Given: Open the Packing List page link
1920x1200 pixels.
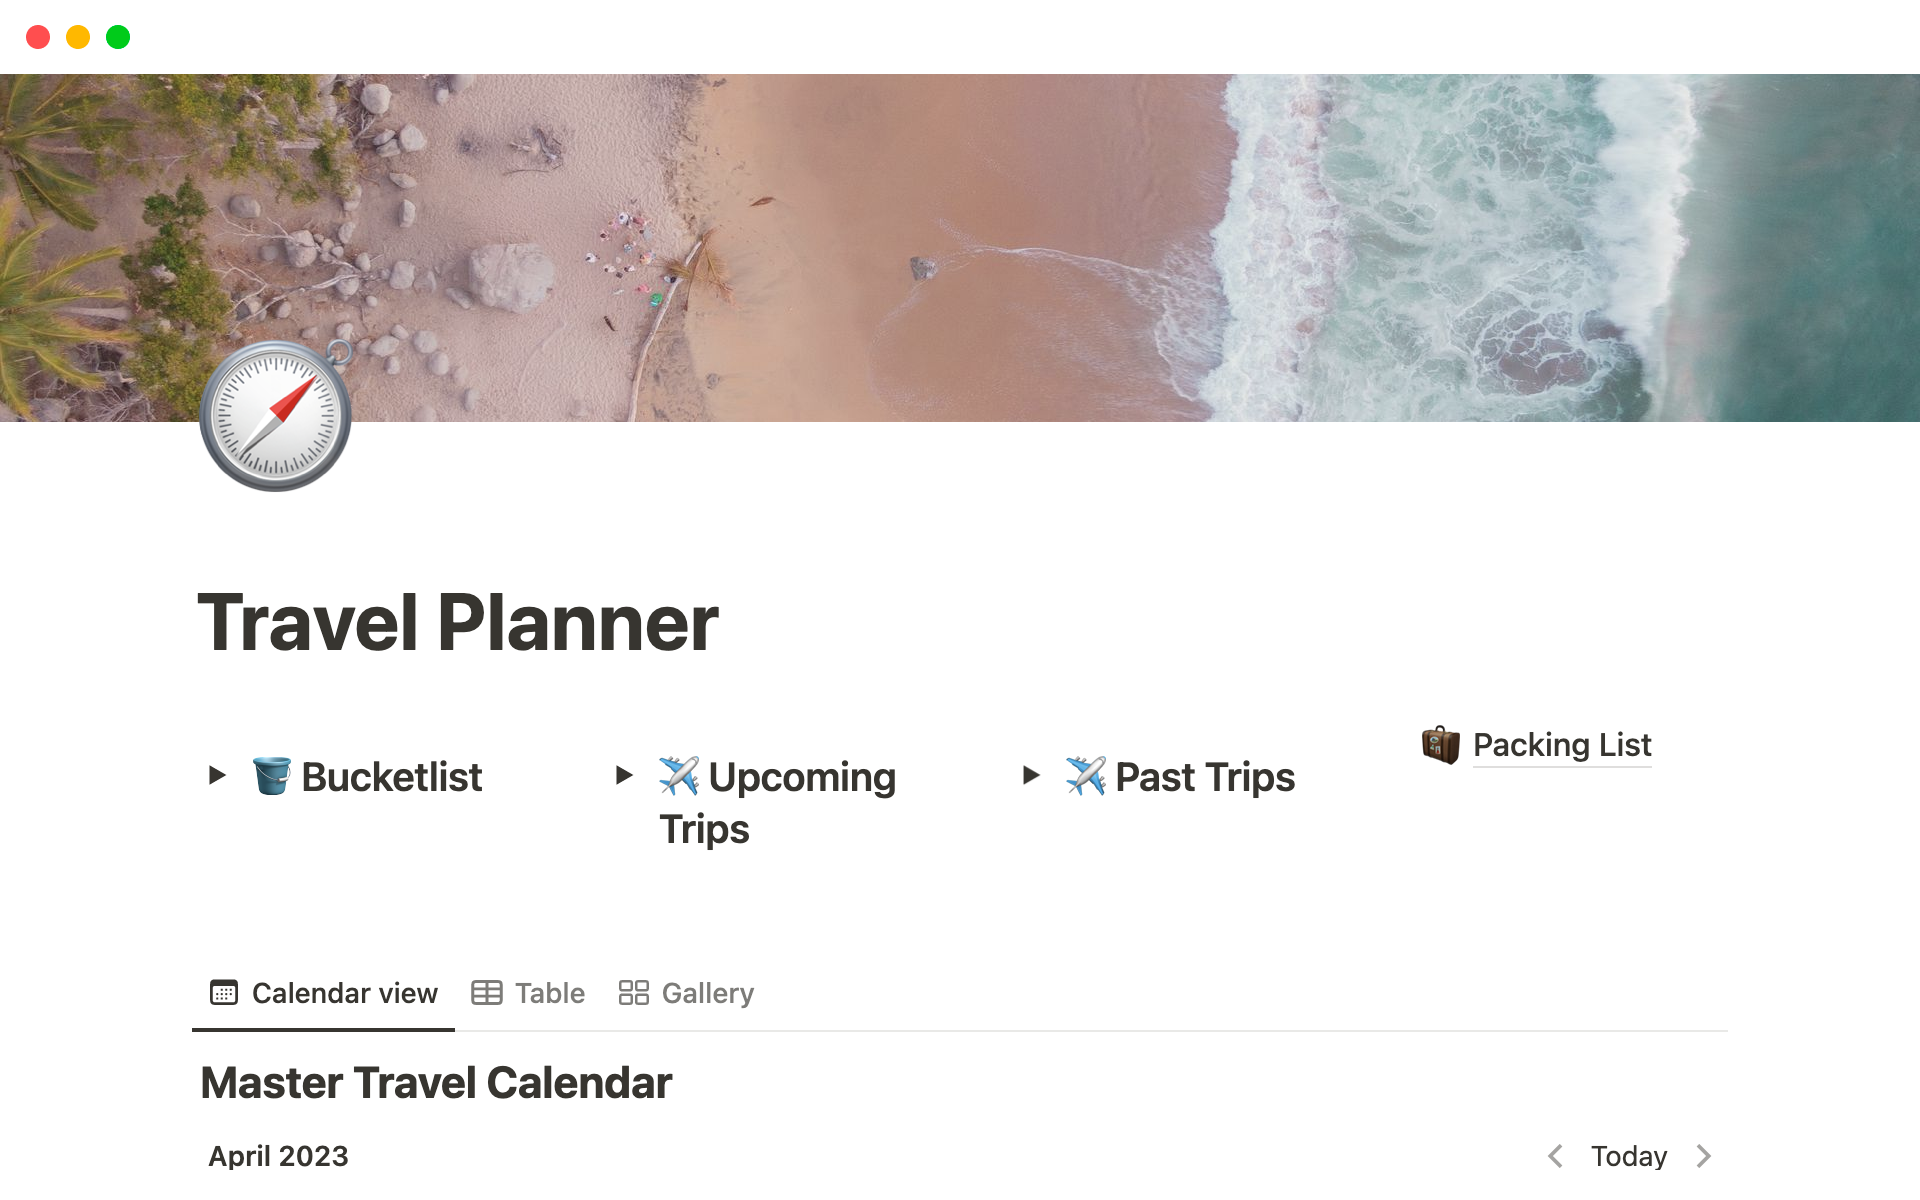Looking at the screenshot, I should pos(1561,745).
